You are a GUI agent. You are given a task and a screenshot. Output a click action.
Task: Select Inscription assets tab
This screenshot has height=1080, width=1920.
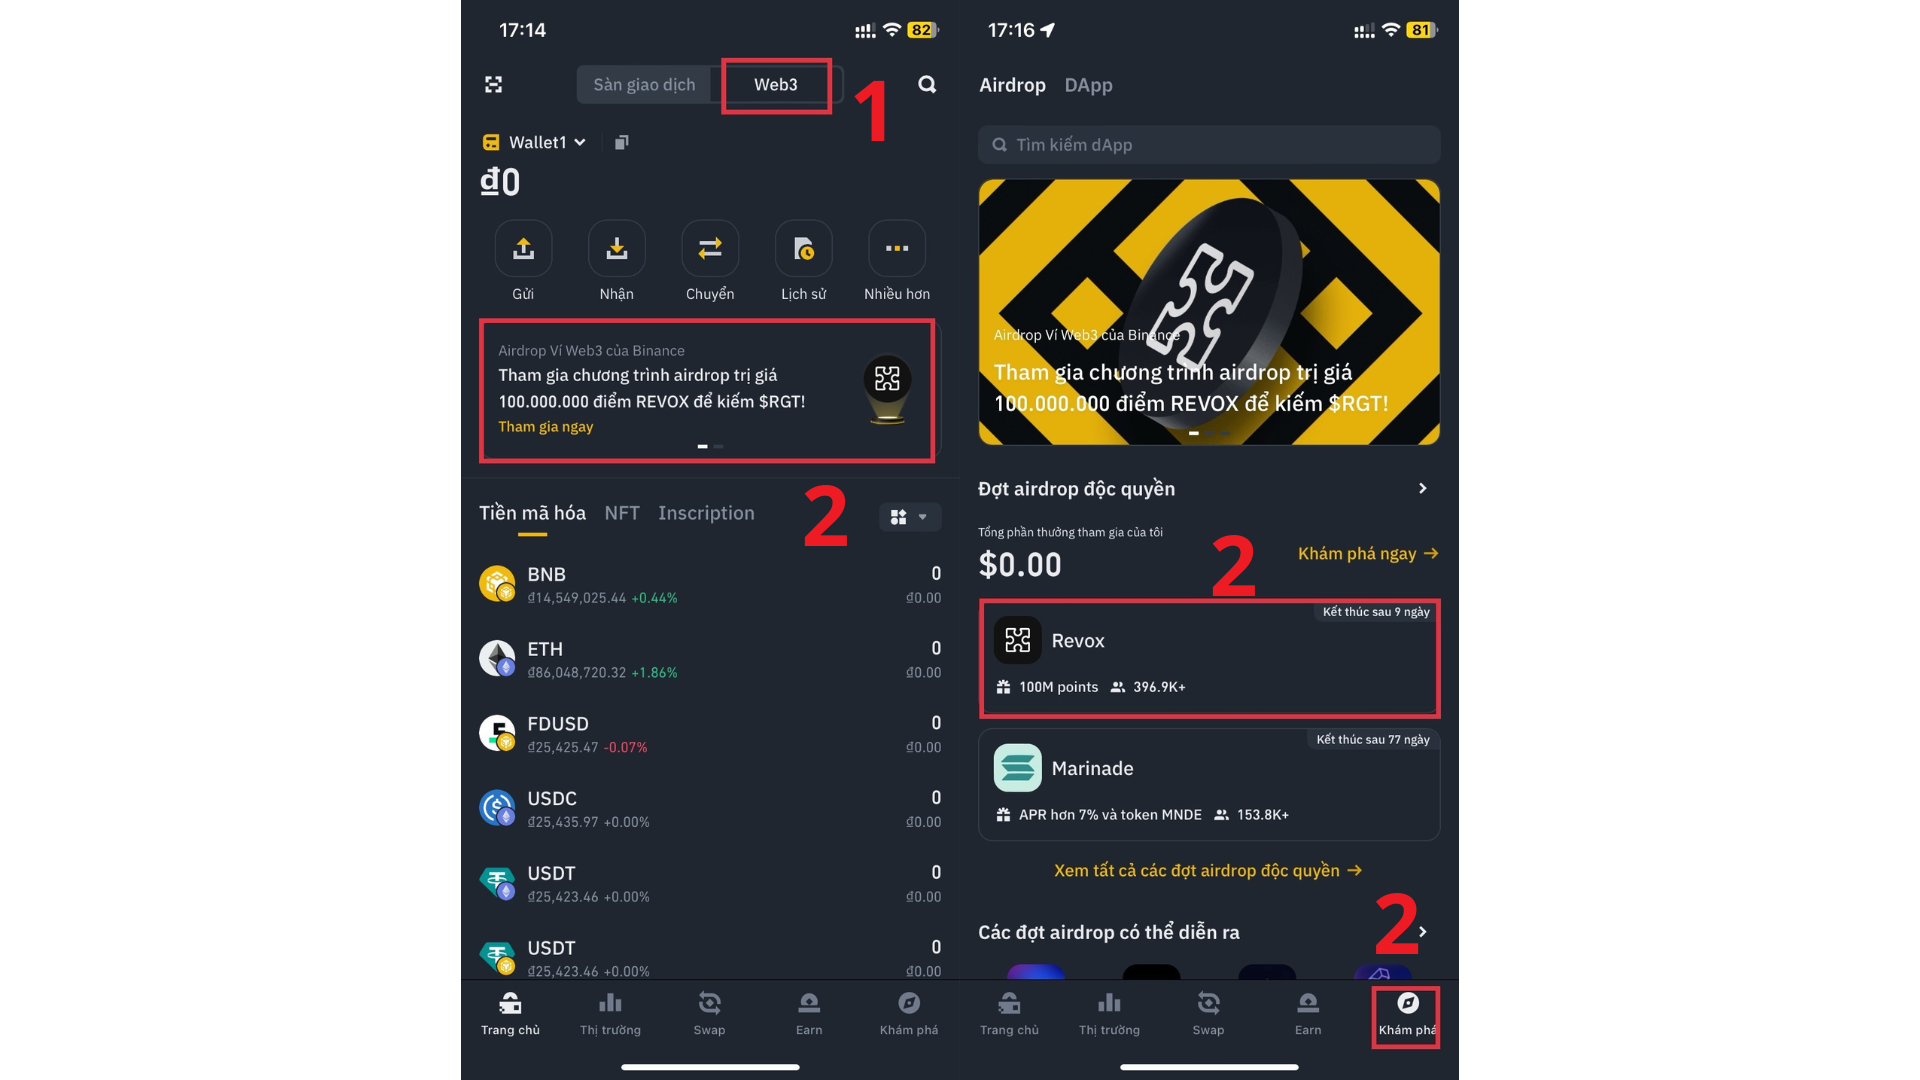point(707,512)
